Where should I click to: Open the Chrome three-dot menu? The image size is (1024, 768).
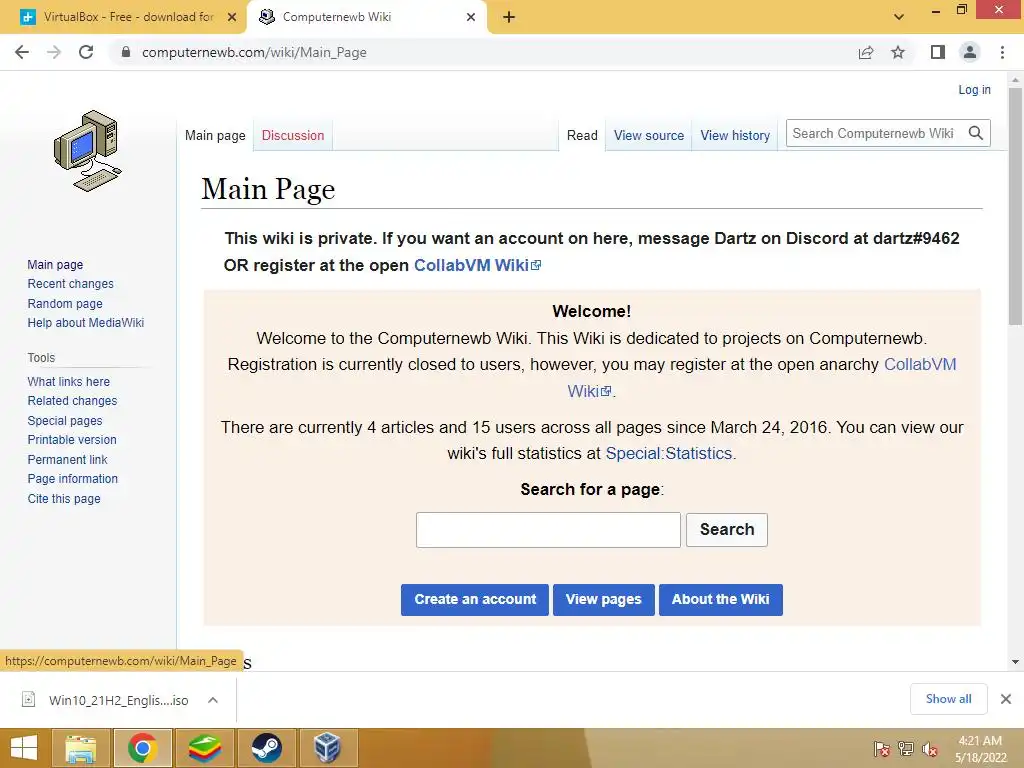[1002, 52]
